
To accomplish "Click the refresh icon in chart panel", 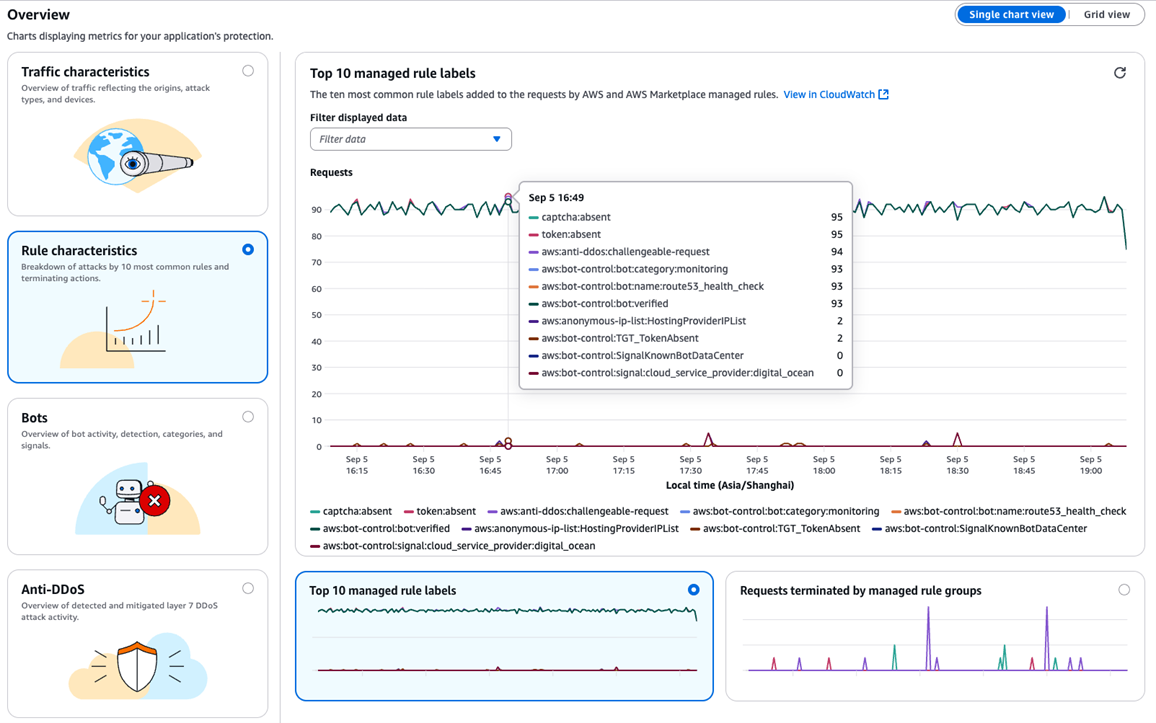I will coord(1120,73).
